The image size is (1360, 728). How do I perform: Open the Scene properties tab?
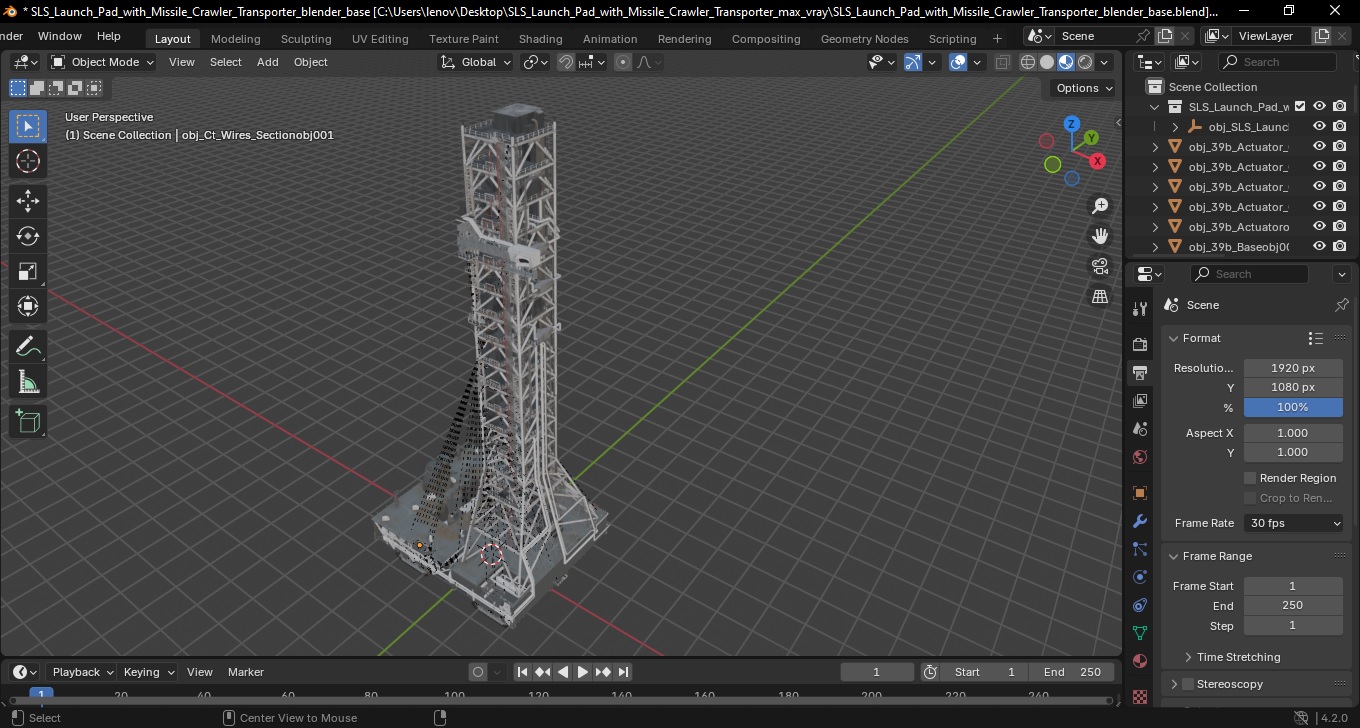1140,429
